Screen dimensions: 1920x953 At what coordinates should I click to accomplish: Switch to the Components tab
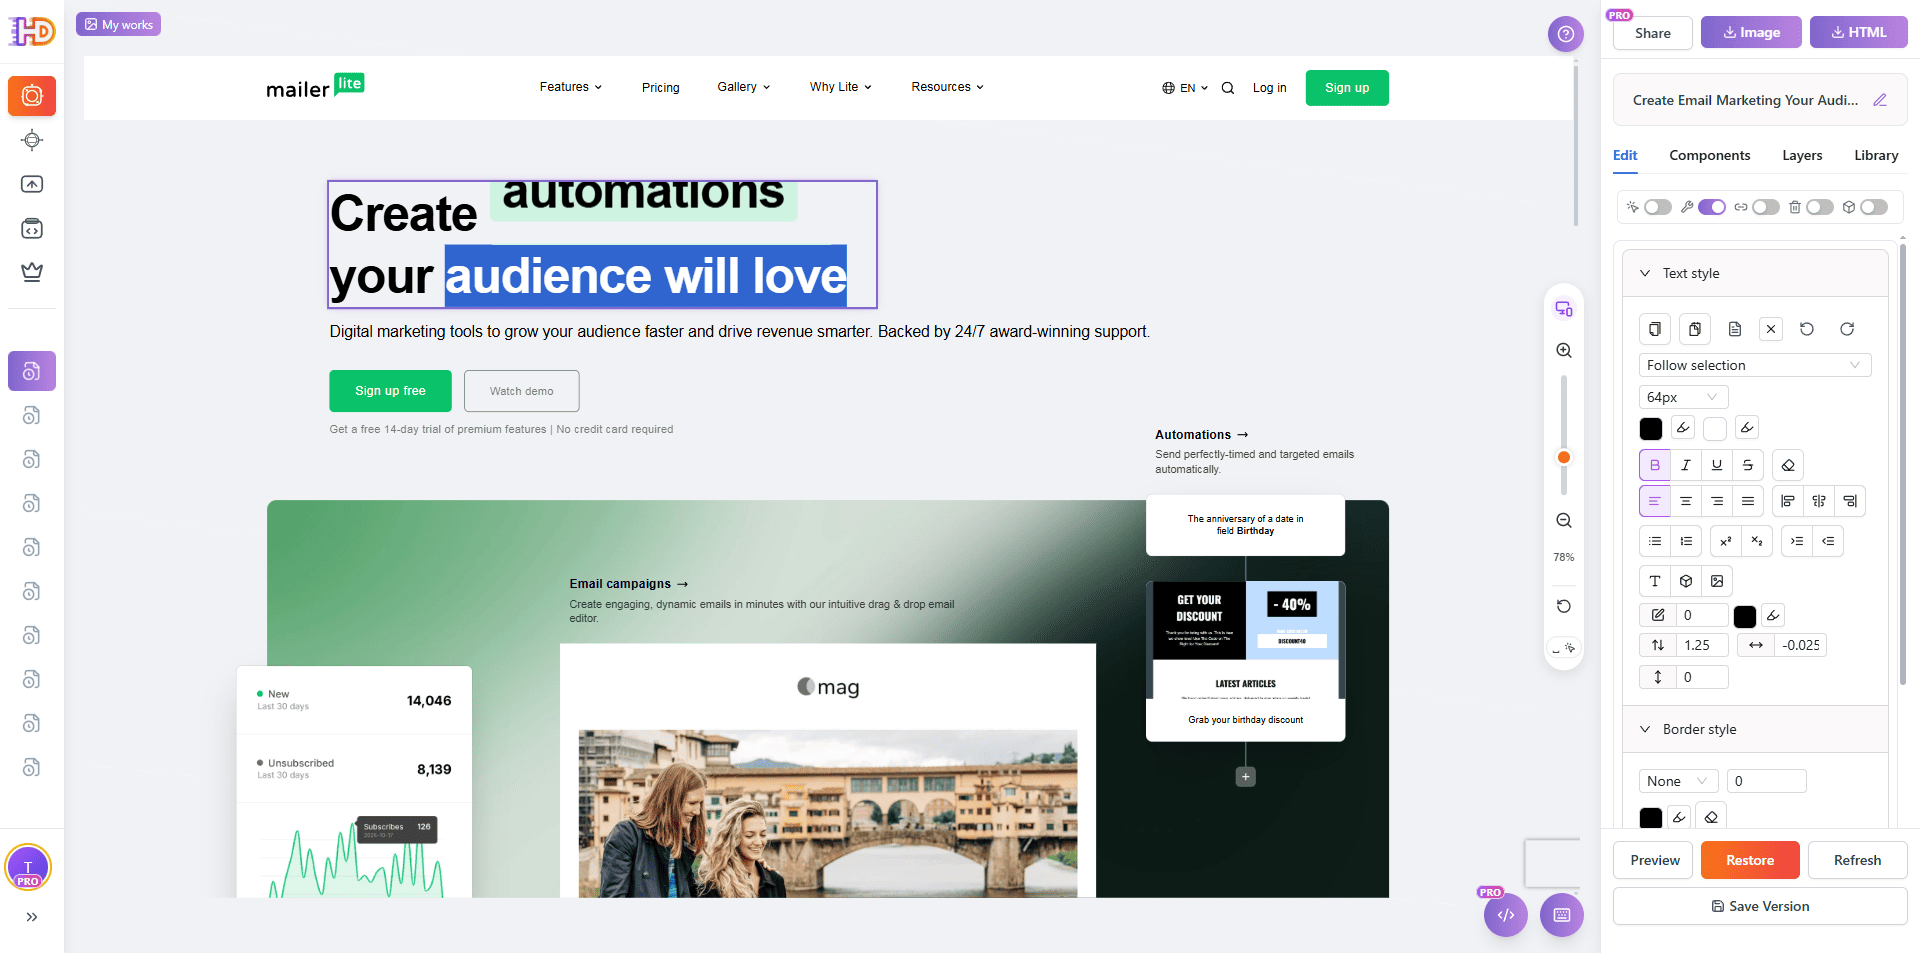coord(1709,155)
